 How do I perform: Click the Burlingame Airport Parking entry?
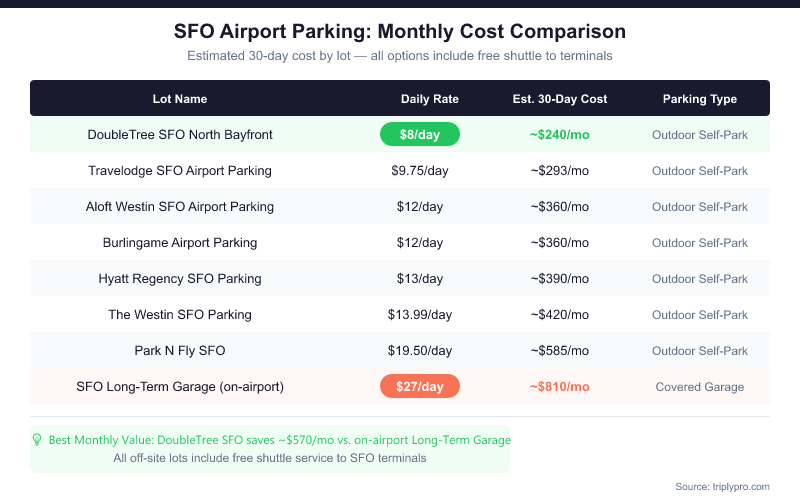tap(180, 242)
